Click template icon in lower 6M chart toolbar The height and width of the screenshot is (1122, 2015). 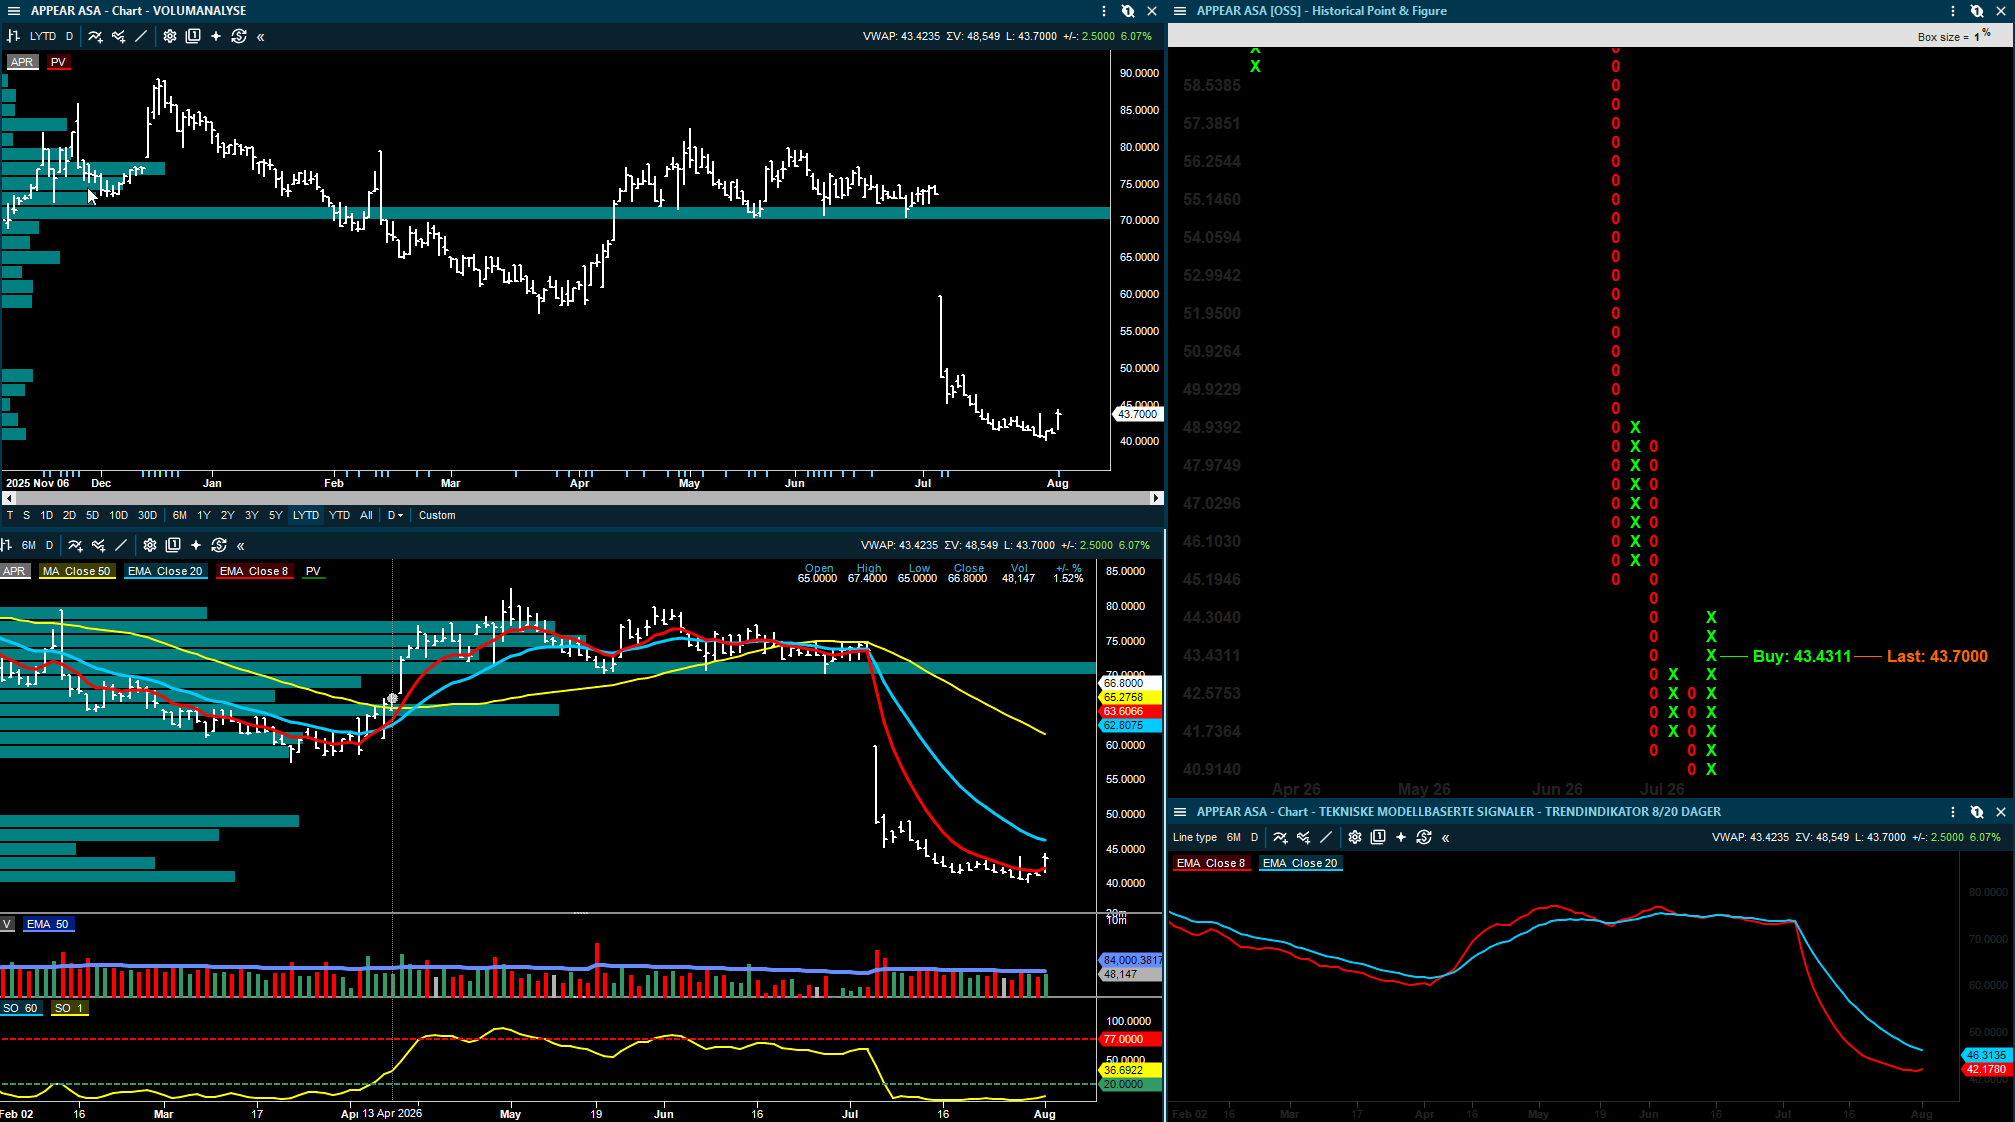click(x=173, y=545)
